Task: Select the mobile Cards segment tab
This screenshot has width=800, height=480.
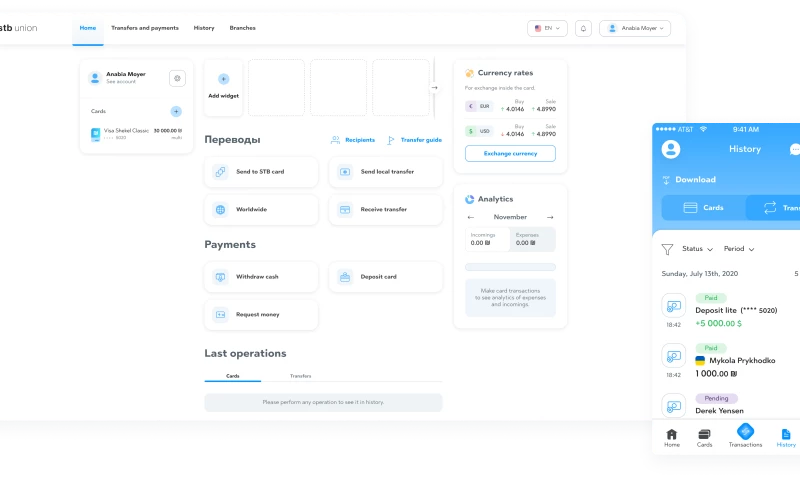Action: coord(704,208)
